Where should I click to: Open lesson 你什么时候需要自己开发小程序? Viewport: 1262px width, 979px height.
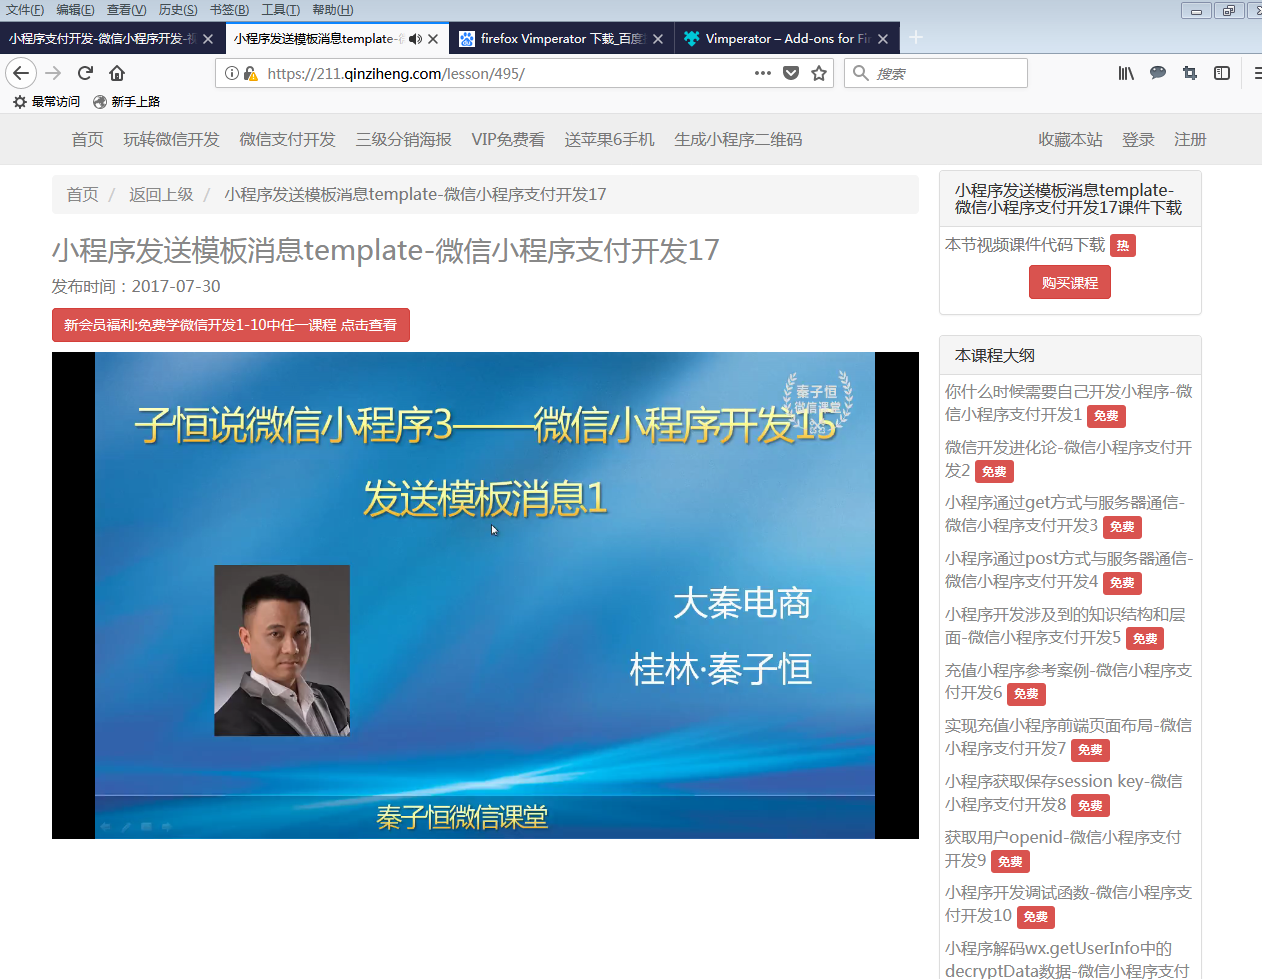tap(1068, 403)
